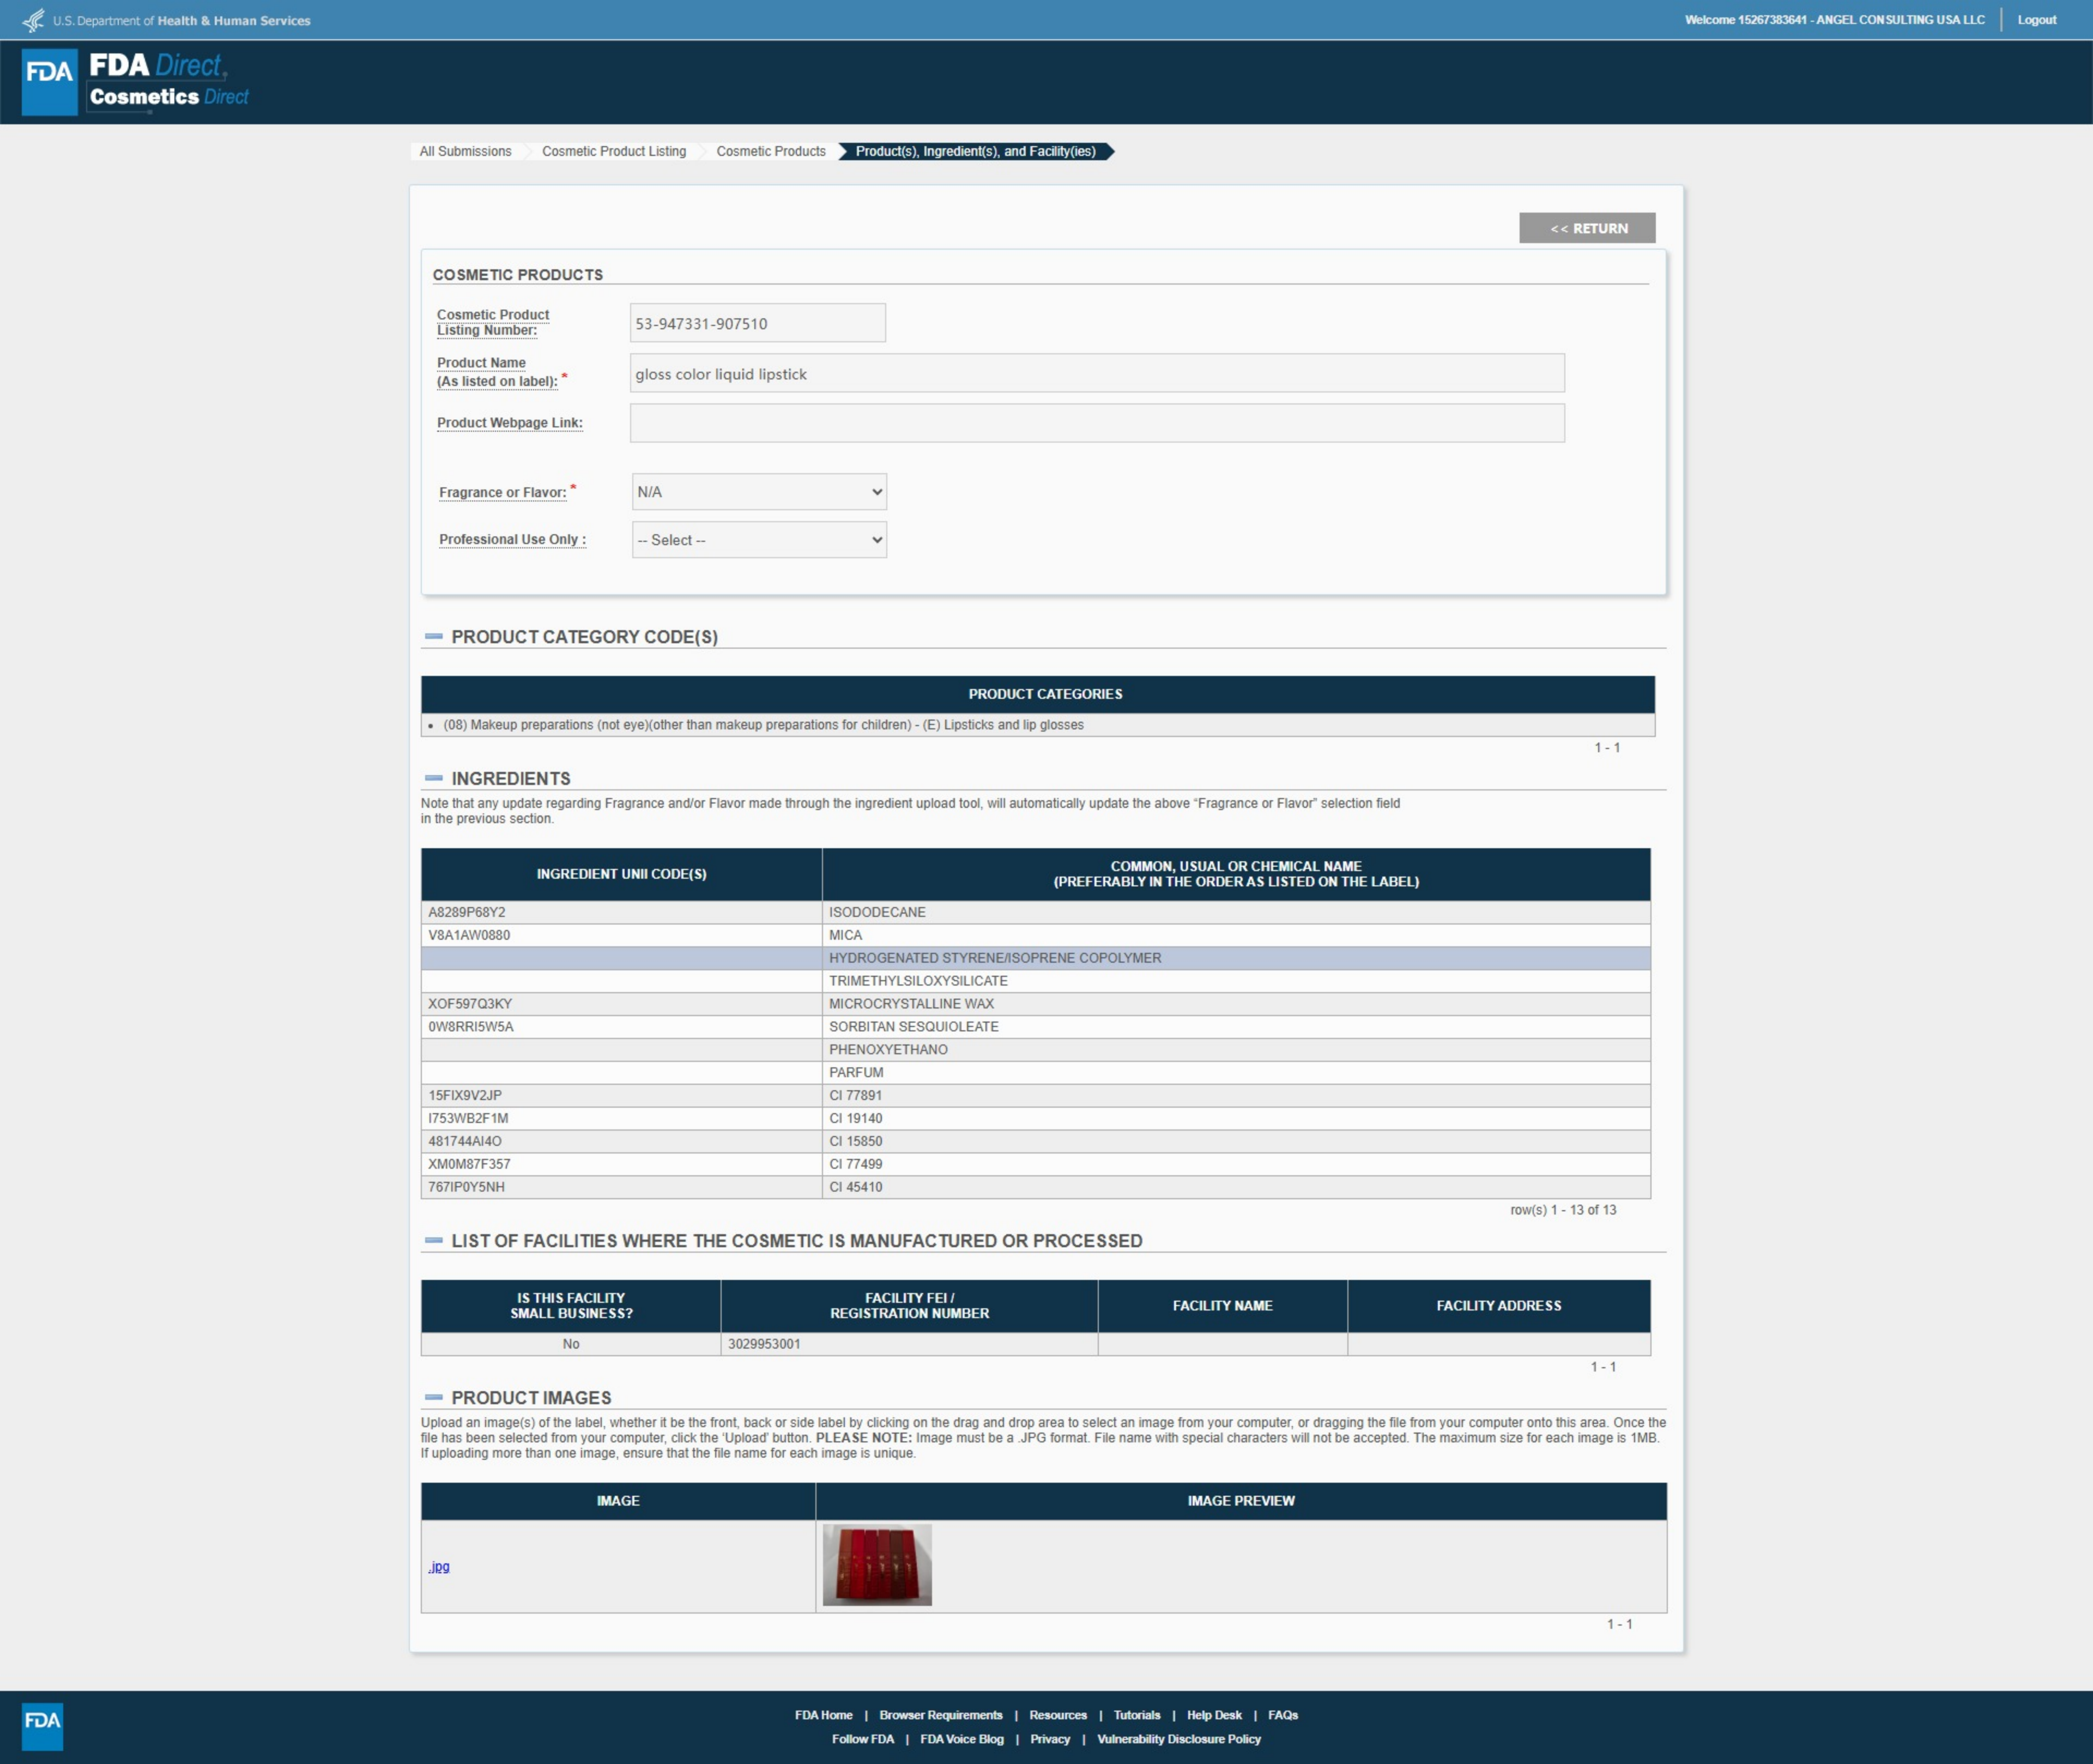This screenshot has height=1764, width=2093.
Task: Click the Logout link
Action: click(2036, 20)
